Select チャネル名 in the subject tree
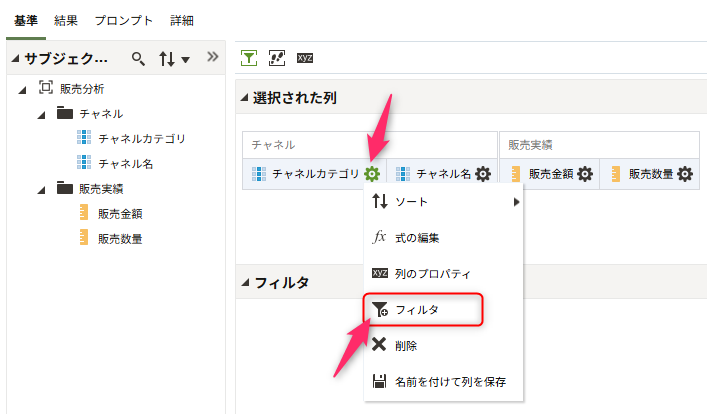Viewport: 707px width, 414px height. (126, 163)
